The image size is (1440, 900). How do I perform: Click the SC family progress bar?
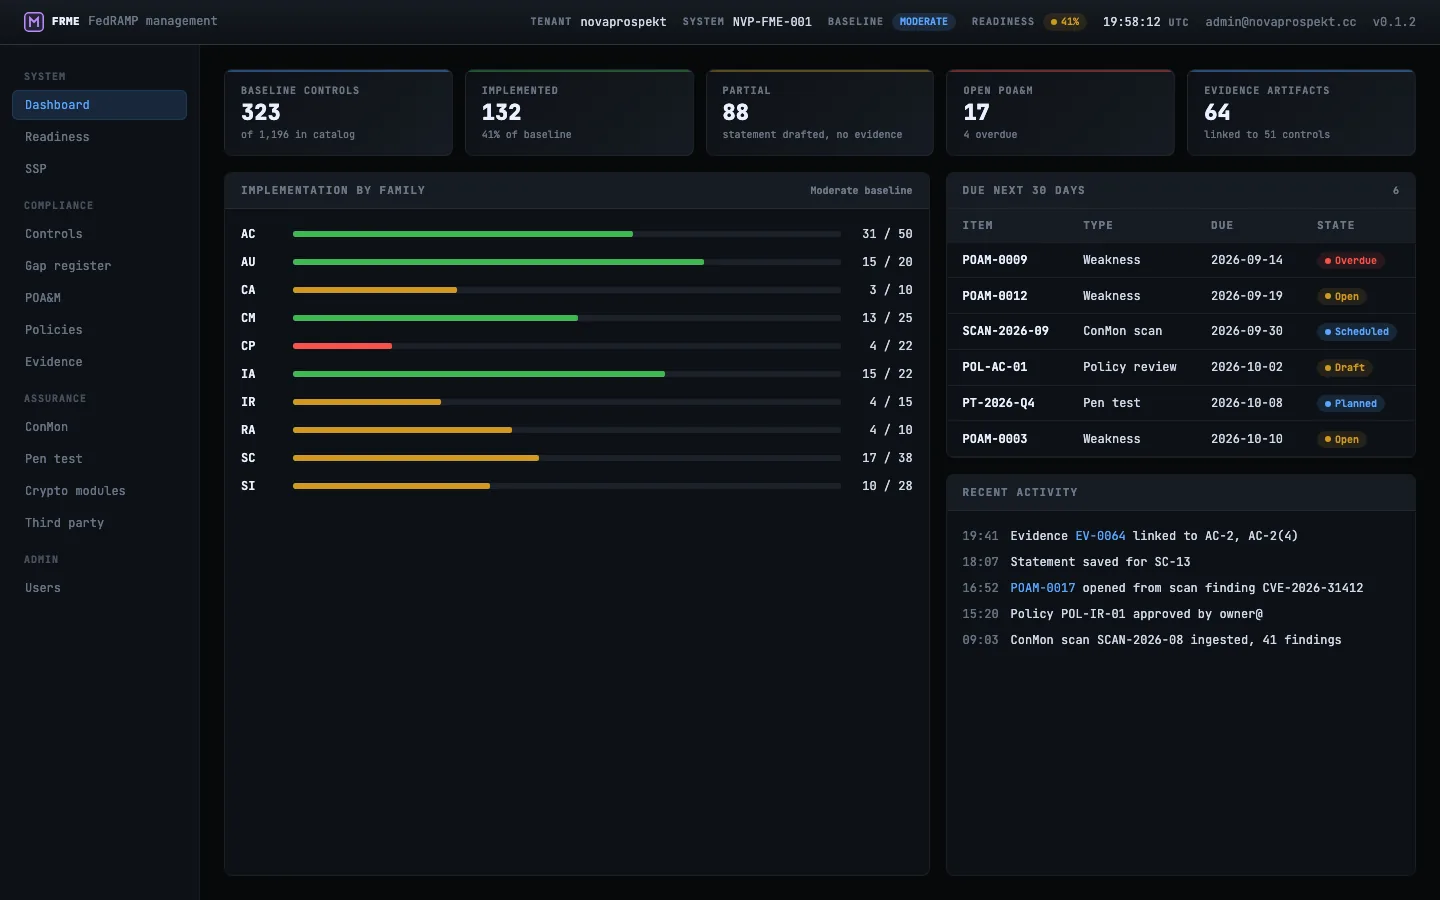pyautogui.click(x=566, y=458)
